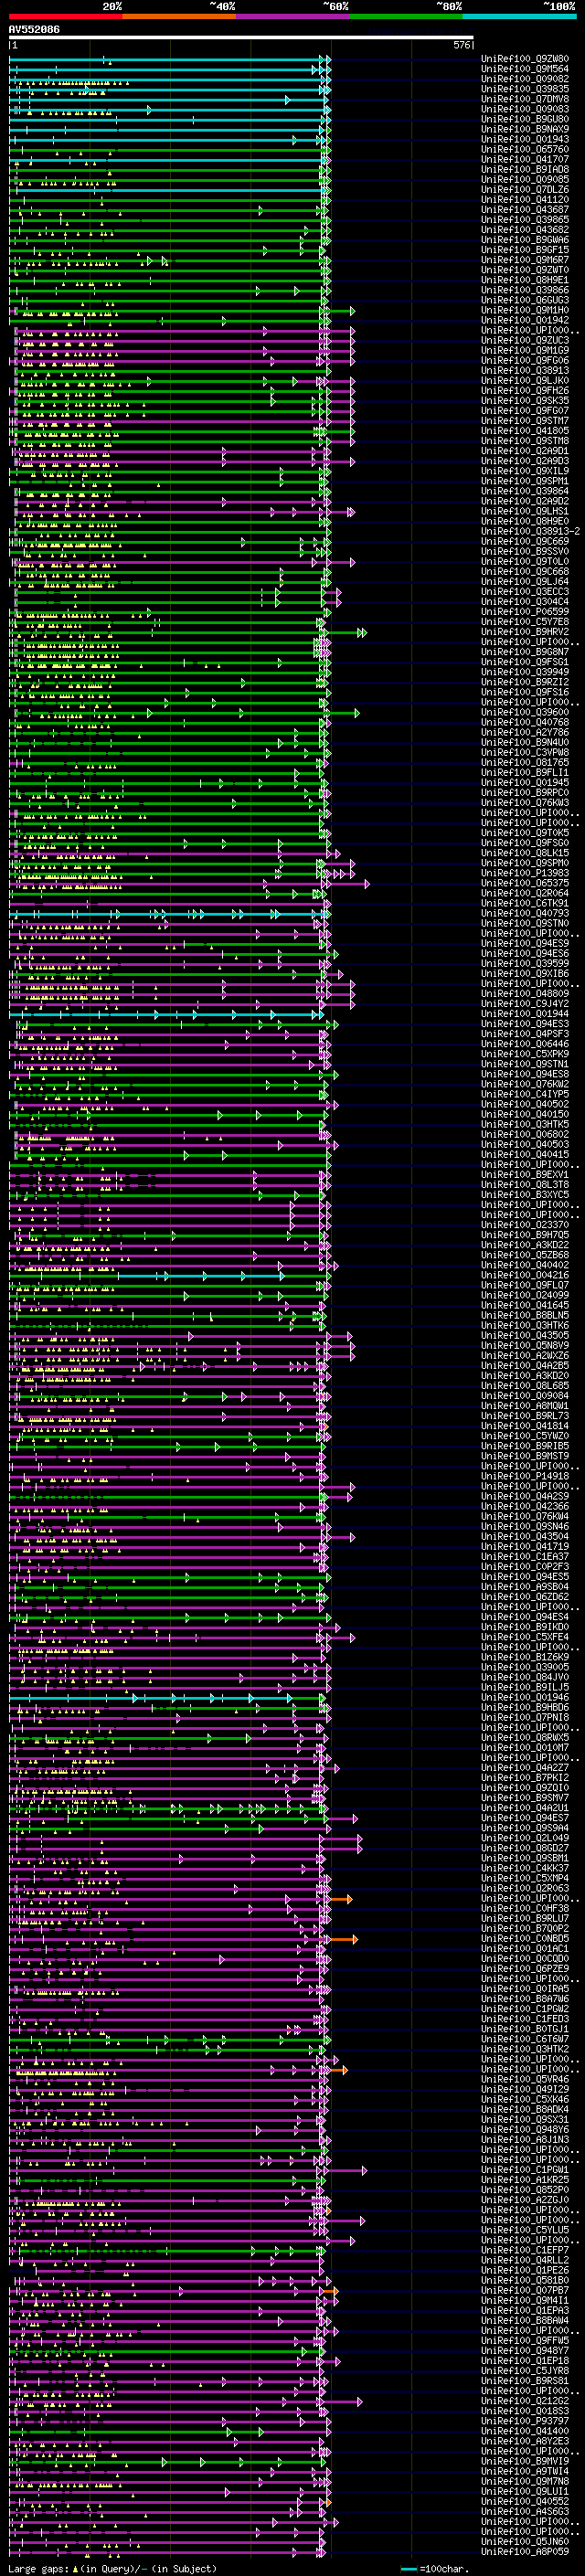Select the UniRef100_B9HRV2 label
The image size is (585, 2576).
(x=525, y=631)
